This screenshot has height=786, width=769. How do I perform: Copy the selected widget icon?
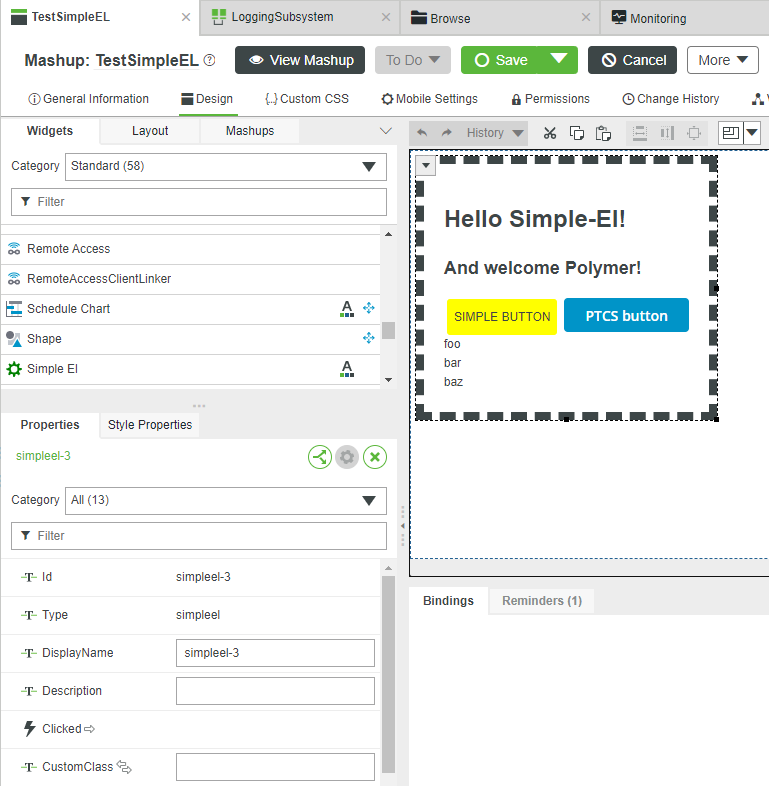pos(577,133)
